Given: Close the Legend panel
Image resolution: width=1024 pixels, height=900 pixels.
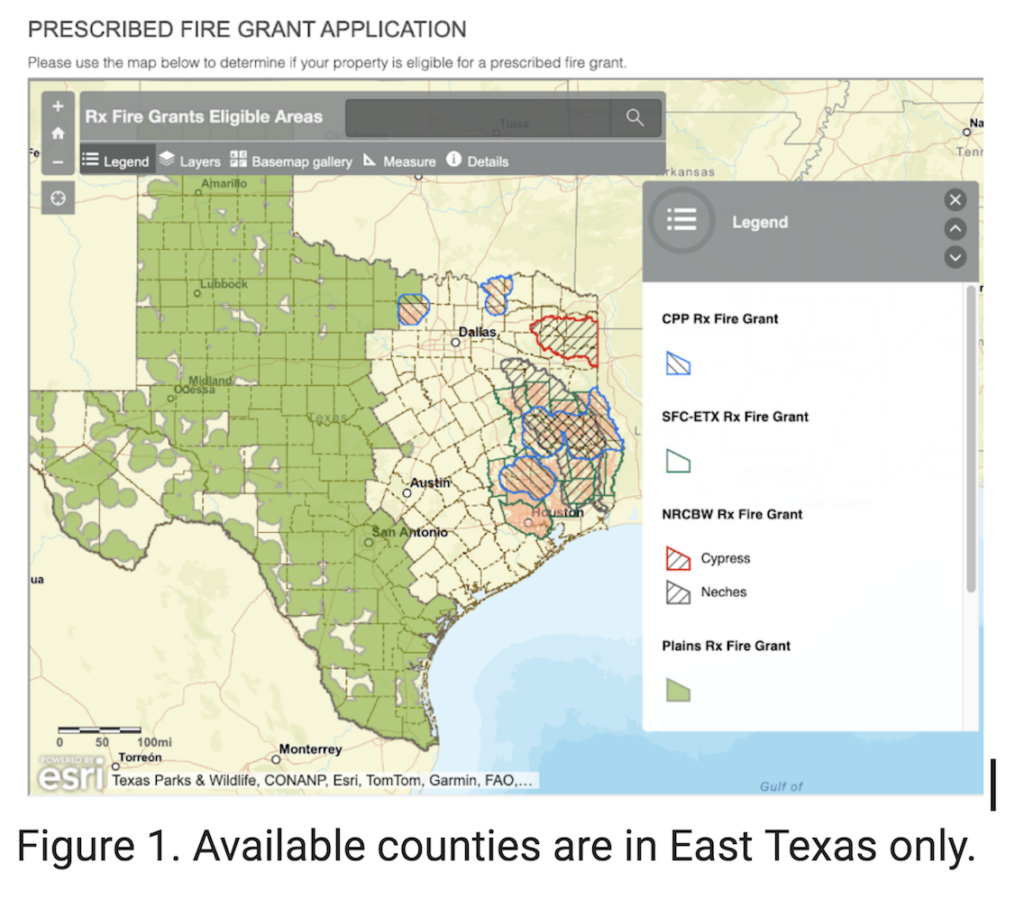Looking at the screenshot, I should (x=955, y=199).
